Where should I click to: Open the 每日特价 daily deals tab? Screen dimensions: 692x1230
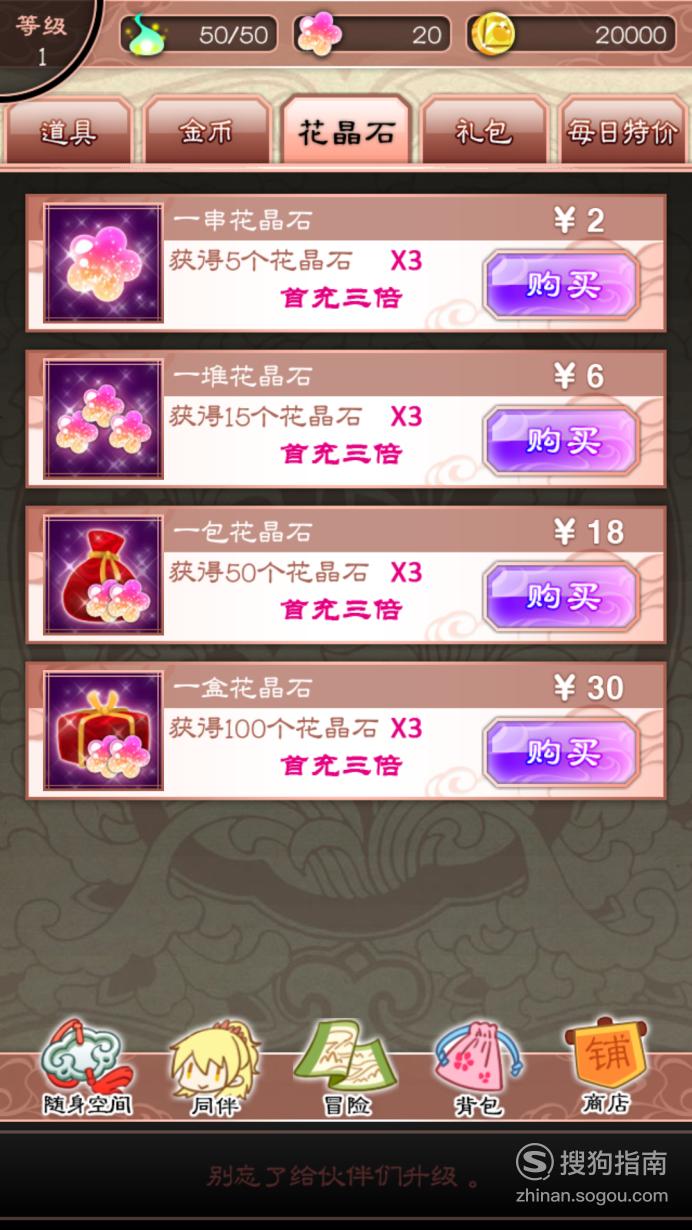(623, 132)
